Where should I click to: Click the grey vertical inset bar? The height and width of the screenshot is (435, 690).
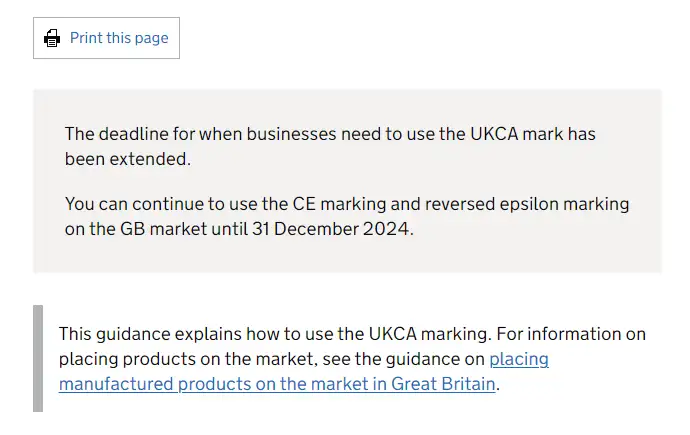pyautogui.click(x=38, y=359)
